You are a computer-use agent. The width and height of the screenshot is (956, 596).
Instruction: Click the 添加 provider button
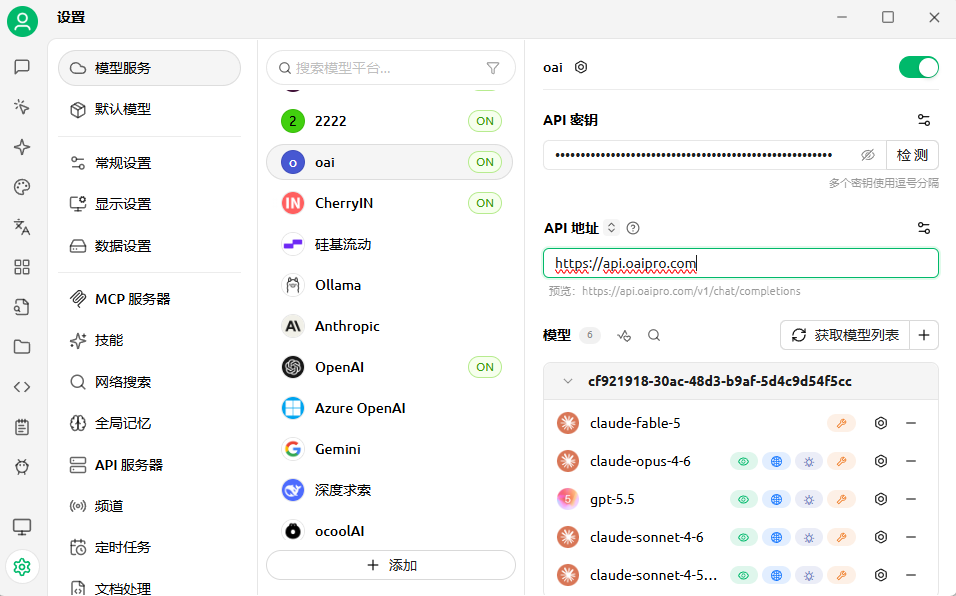pos(391,565)
